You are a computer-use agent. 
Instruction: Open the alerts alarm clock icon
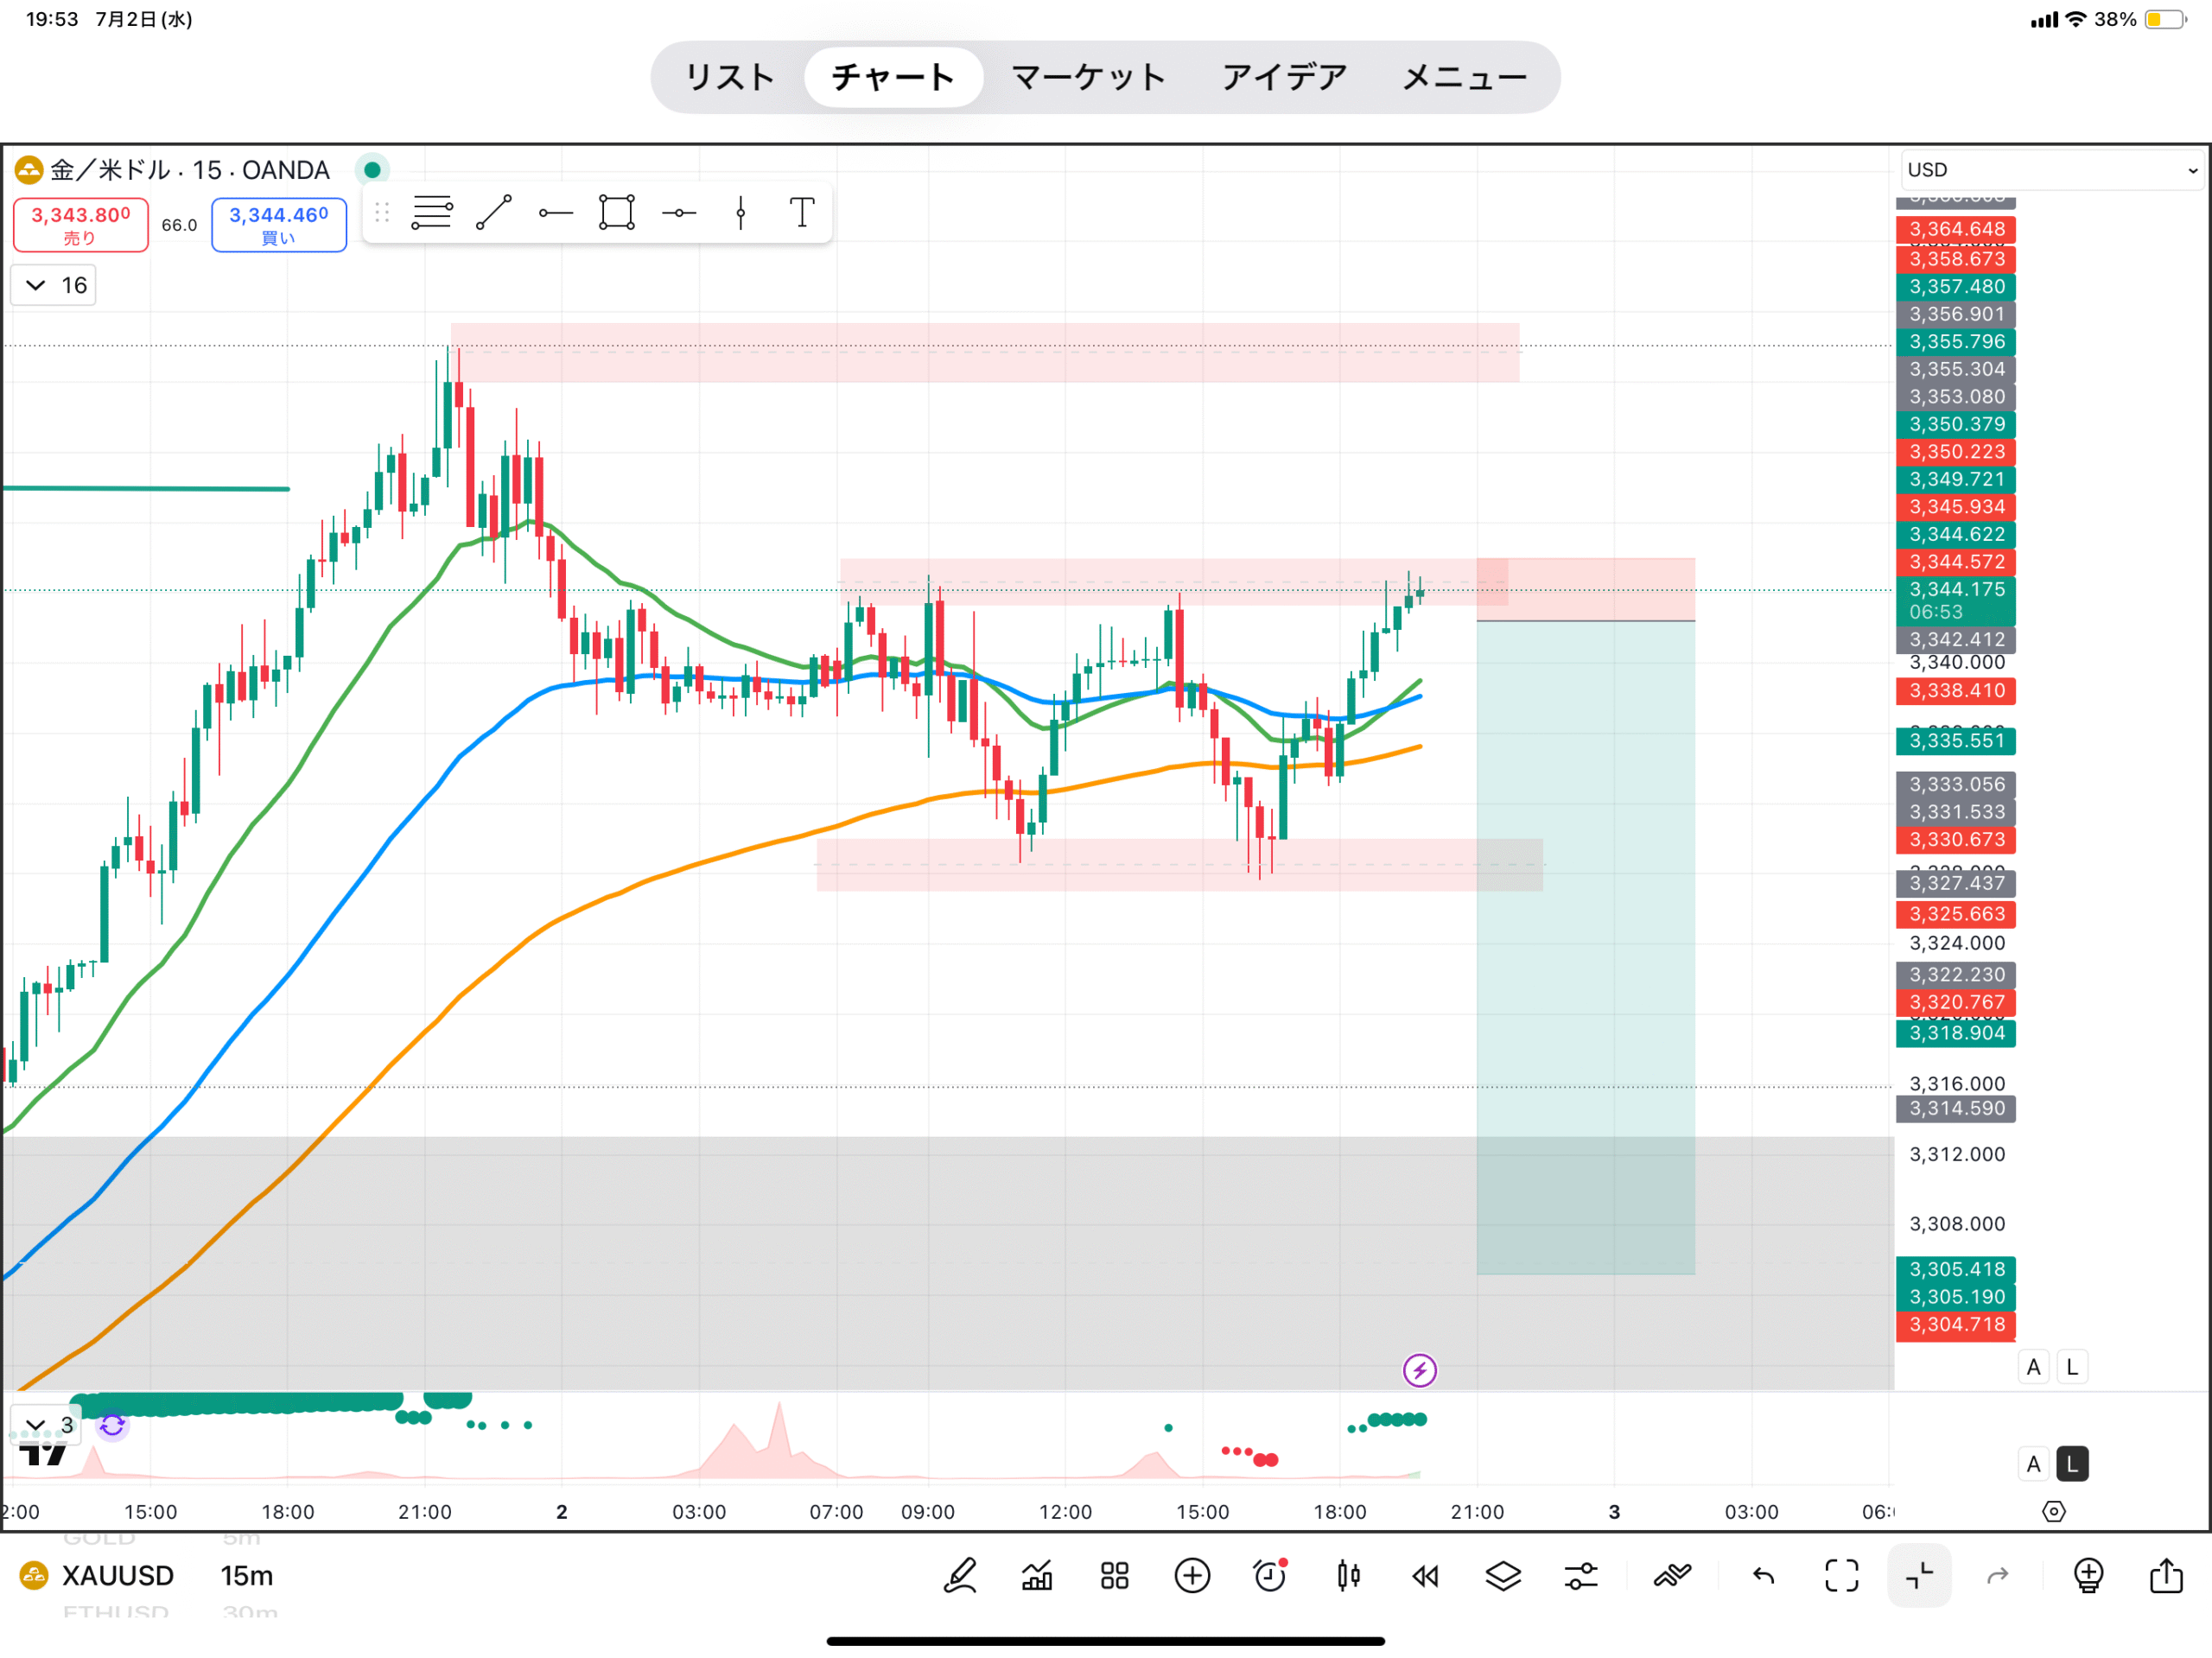pyautogui.click(x=1270, y=1576)
